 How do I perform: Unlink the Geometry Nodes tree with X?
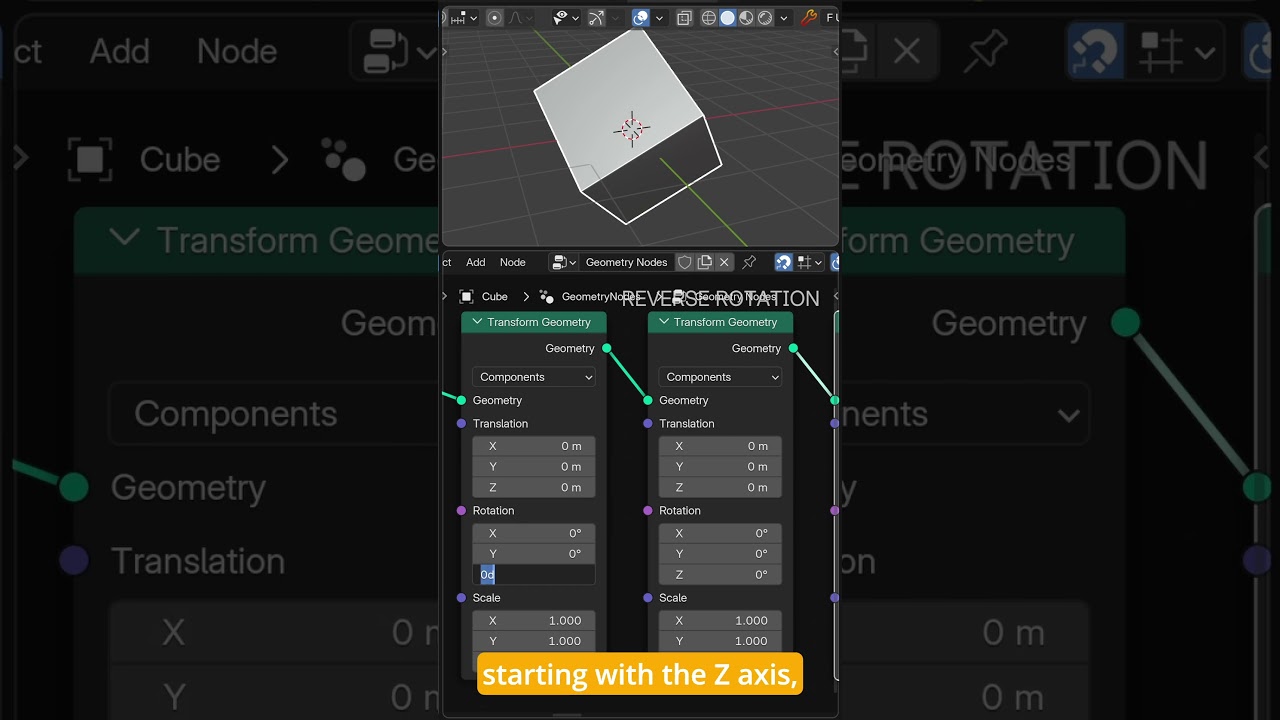pos(724,262)
